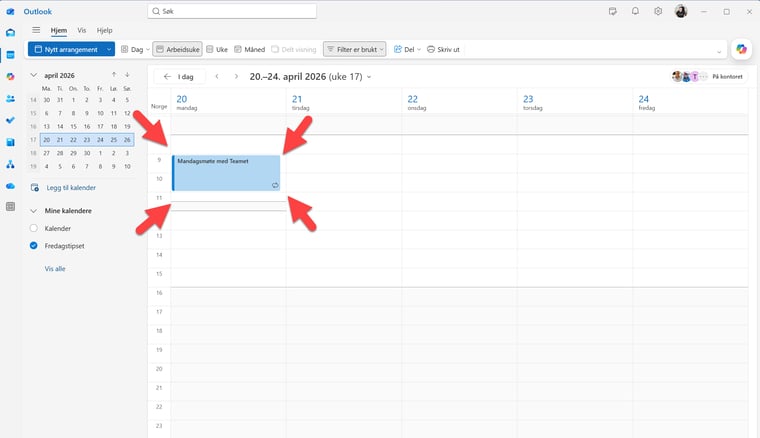
Task: Uncheck the Fredagstipset calendar
Action: [x=33, y=245]
